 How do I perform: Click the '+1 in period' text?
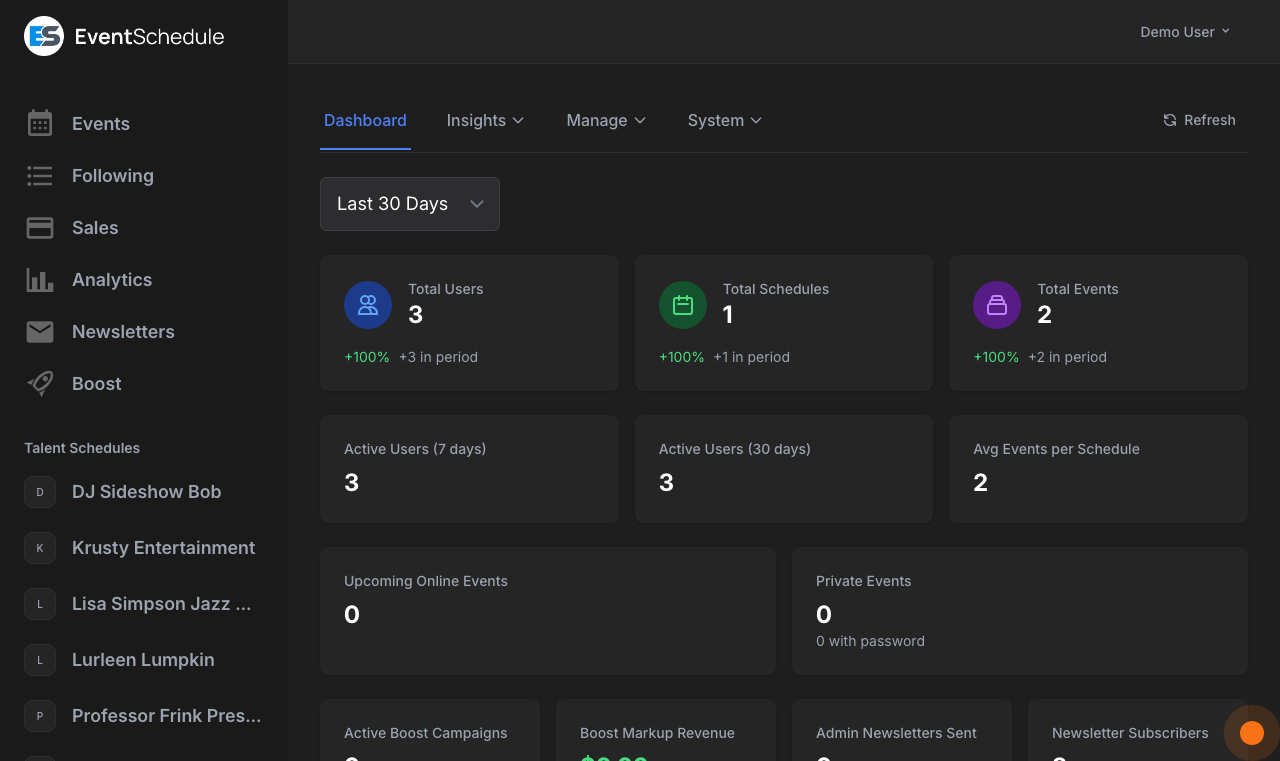751,357
